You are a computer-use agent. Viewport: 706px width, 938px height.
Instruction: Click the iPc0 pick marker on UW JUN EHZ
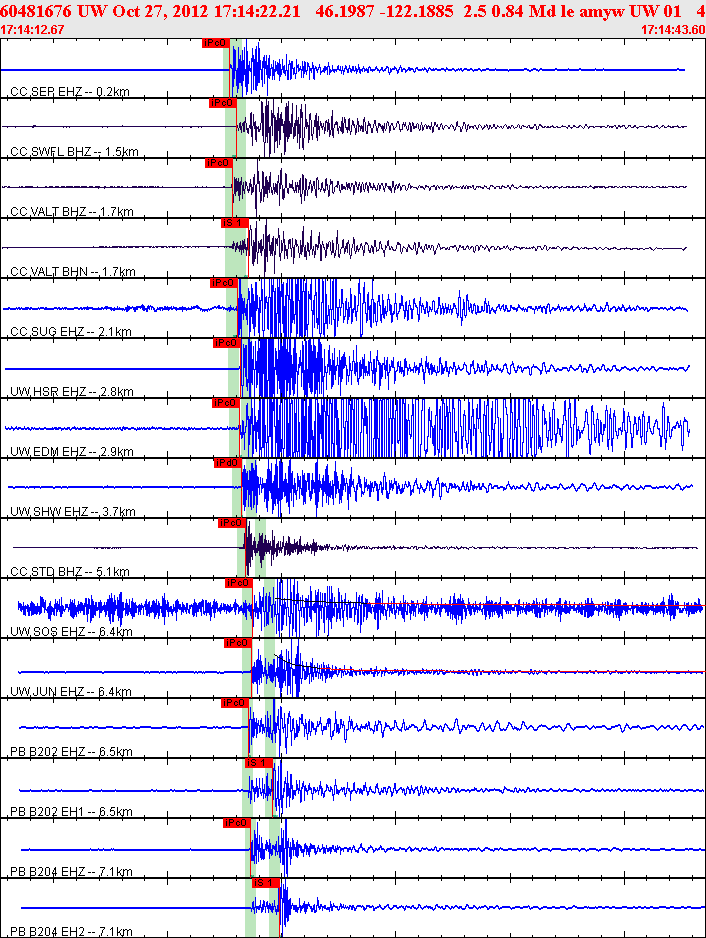(x=238, y=642)
